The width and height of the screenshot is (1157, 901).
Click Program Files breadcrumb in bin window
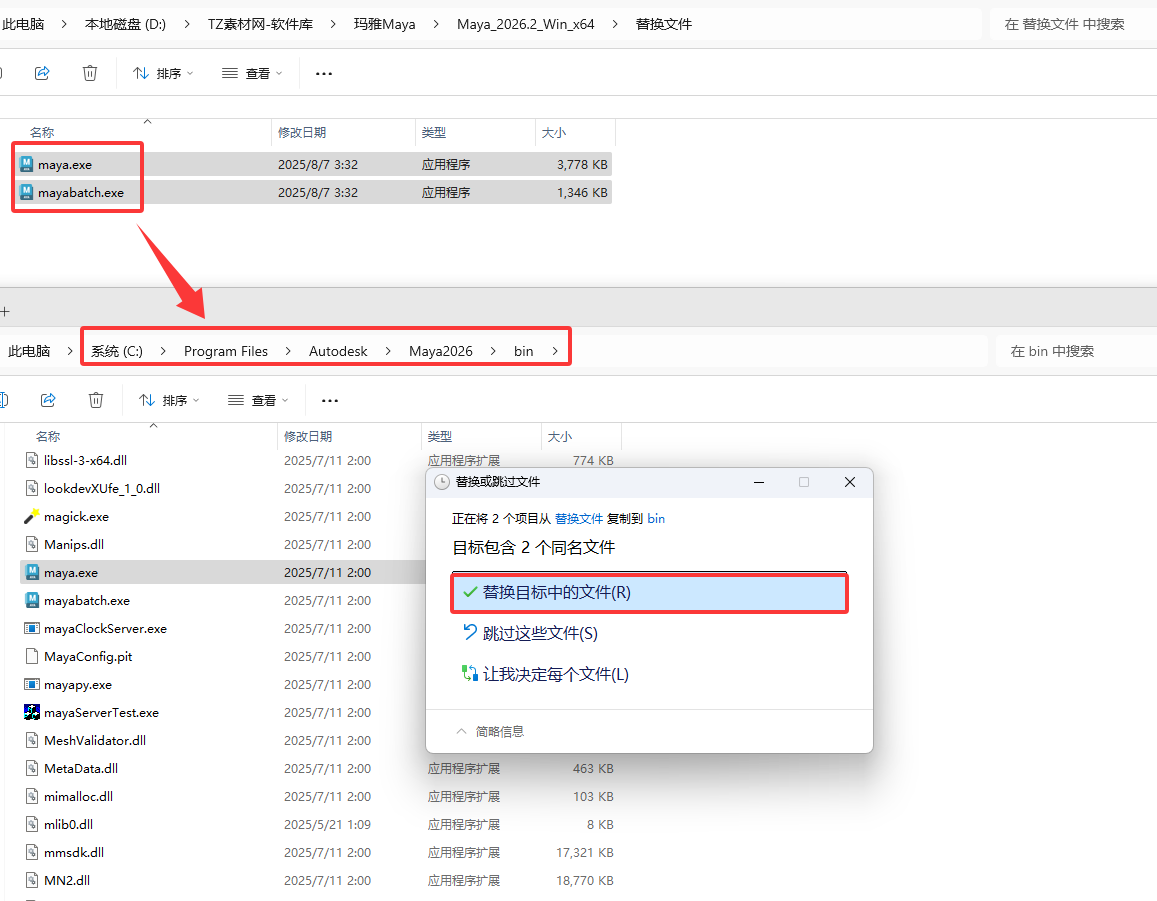(226, 351)
